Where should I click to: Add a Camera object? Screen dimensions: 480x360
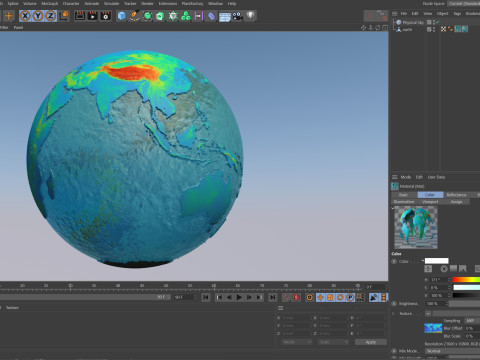pyautogui.click(x=237, y=16)
